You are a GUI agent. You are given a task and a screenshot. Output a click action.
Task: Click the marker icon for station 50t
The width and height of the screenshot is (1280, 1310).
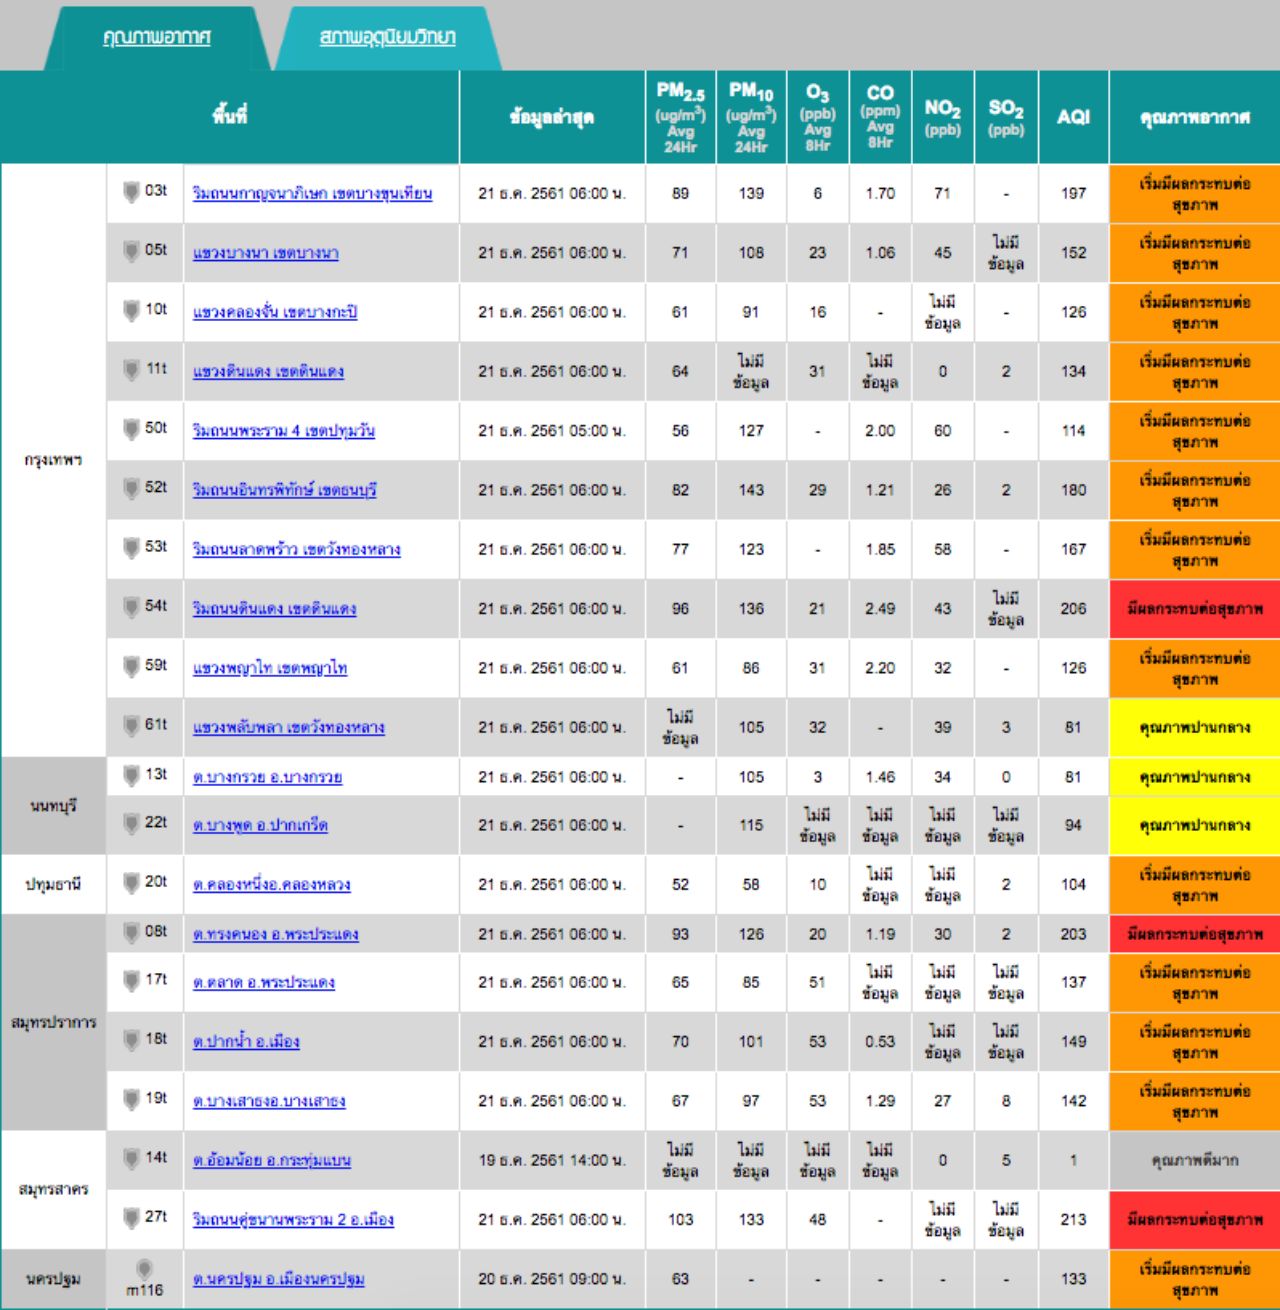coord(130,428)
